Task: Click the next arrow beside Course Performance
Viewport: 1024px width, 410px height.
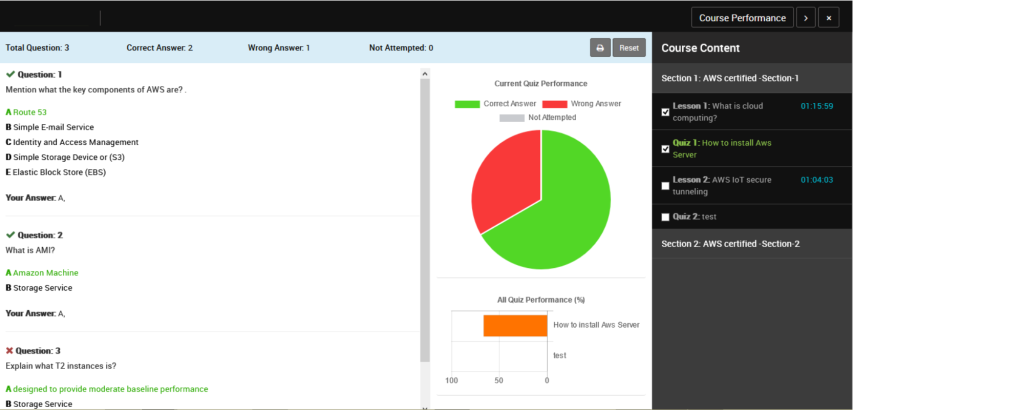Action: click(806, 18)
